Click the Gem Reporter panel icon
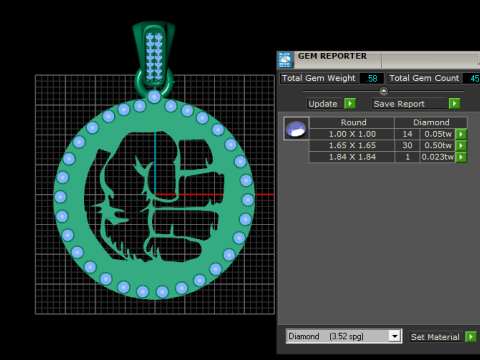This screenshot has height=360, width=480. click(285, 60)
